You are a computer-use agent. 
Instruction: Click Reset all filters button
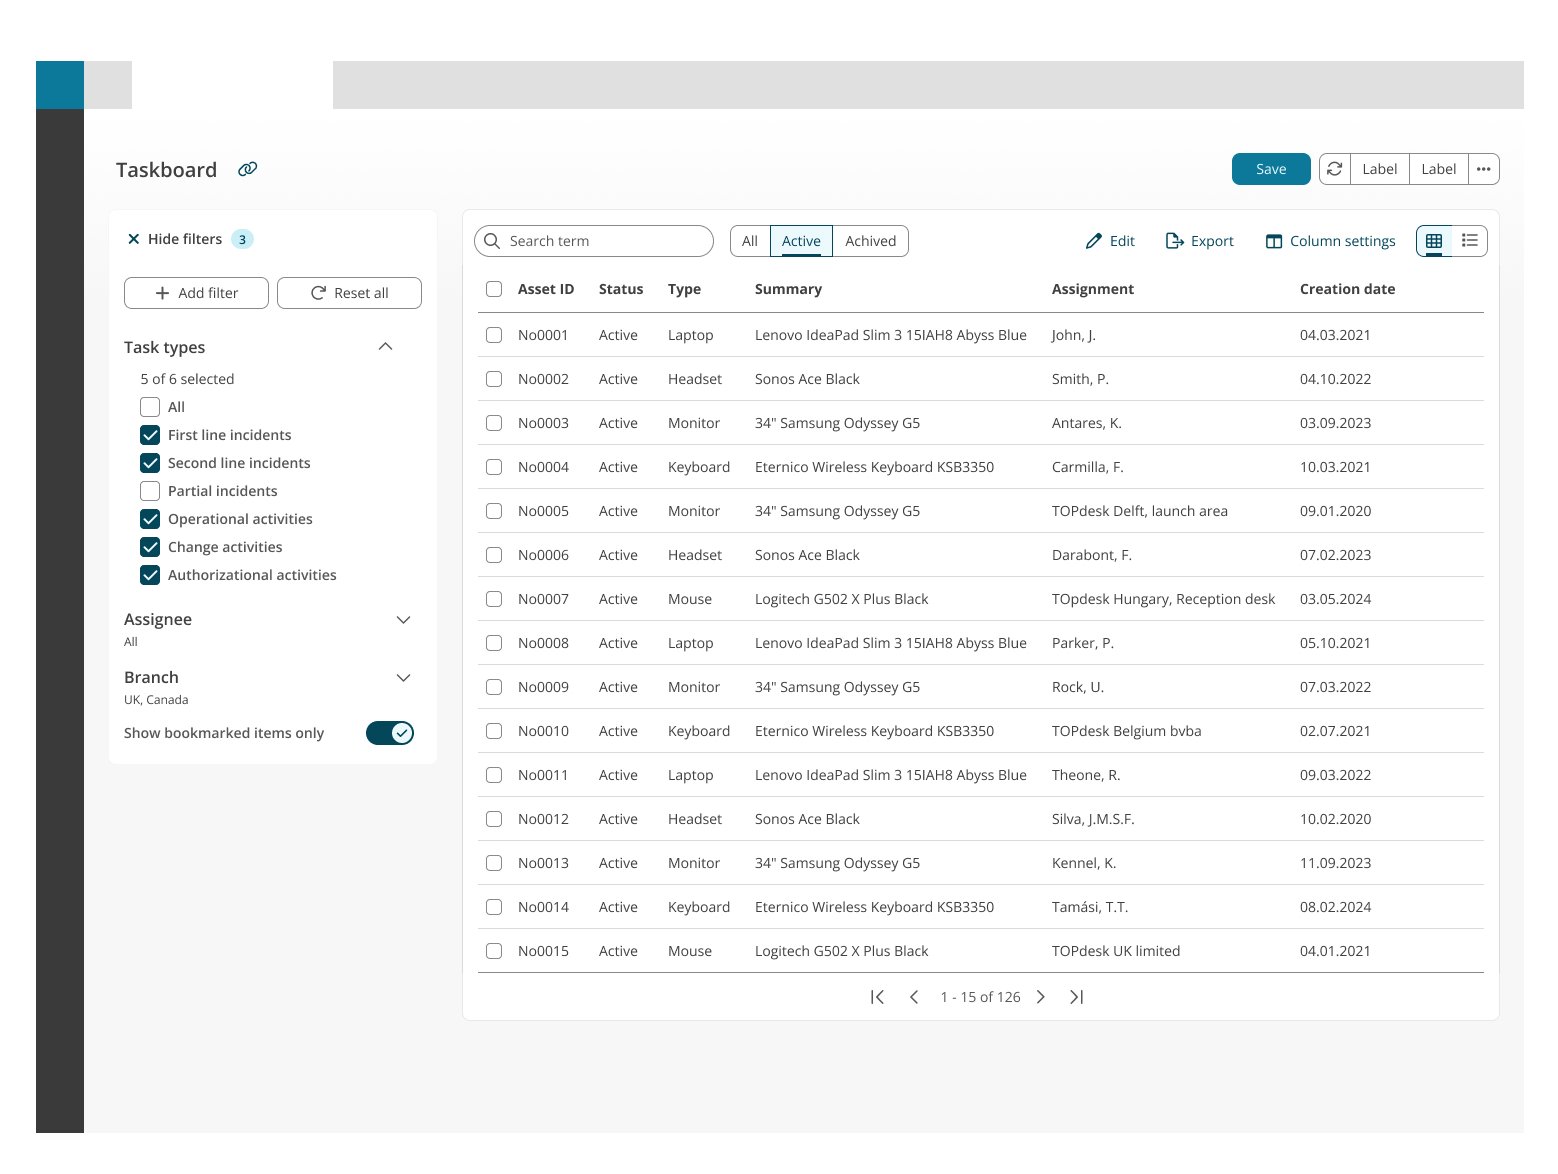349,293
